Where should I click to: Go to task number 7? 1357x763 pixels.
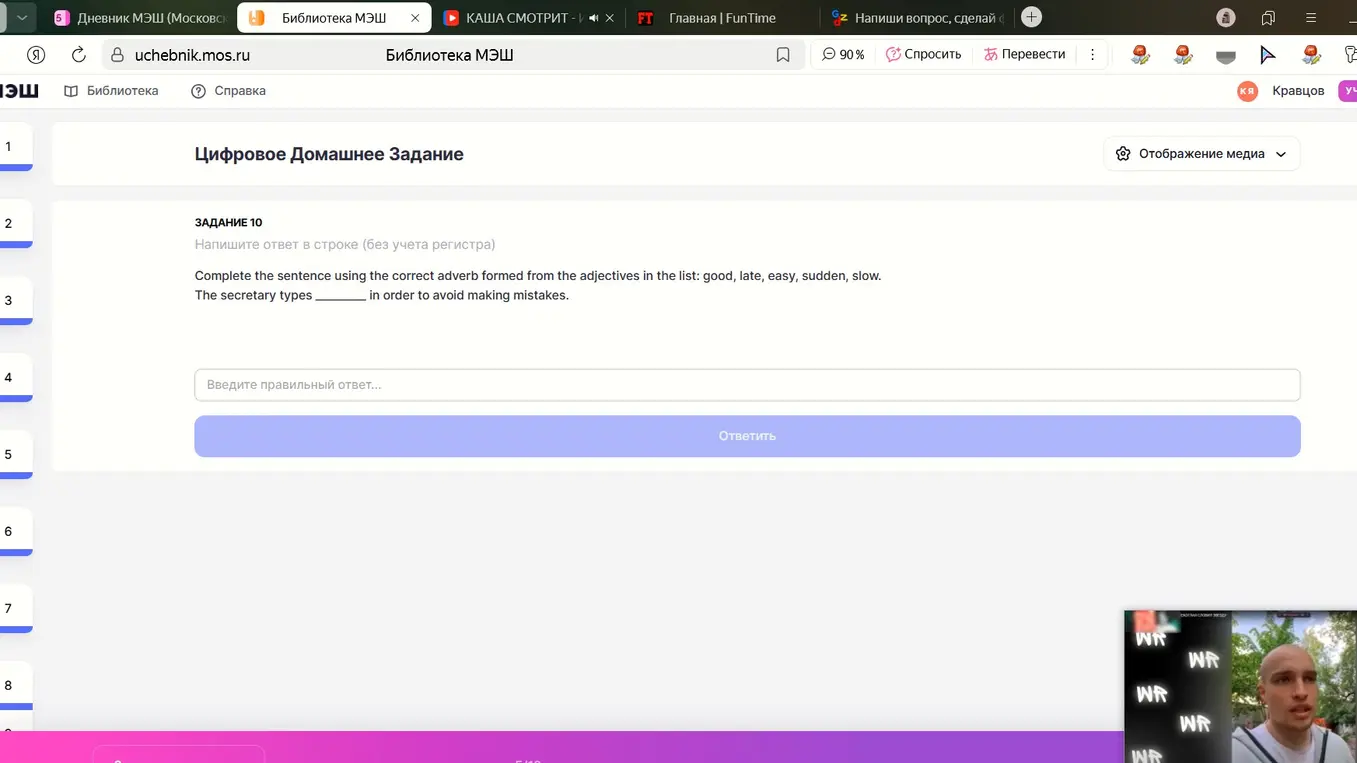coord(14,609)
